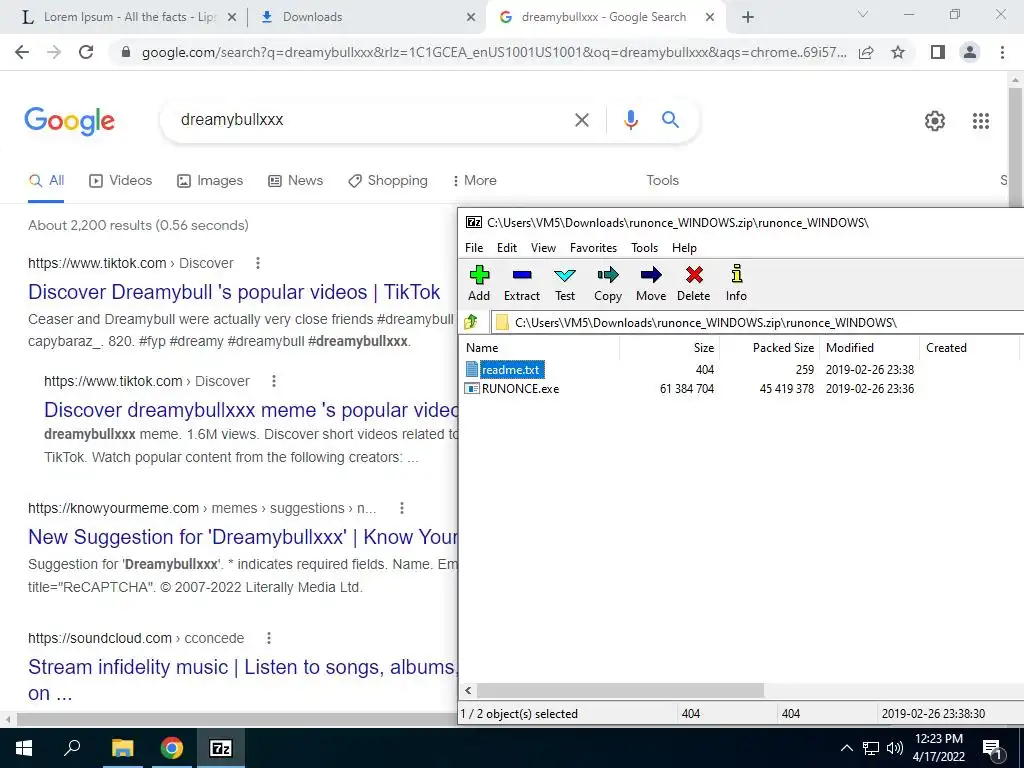The height and width of the screenshot is (768, 1024).
Task: Open options for knowyourmeme.com result
Action: [x=402, y=508]
